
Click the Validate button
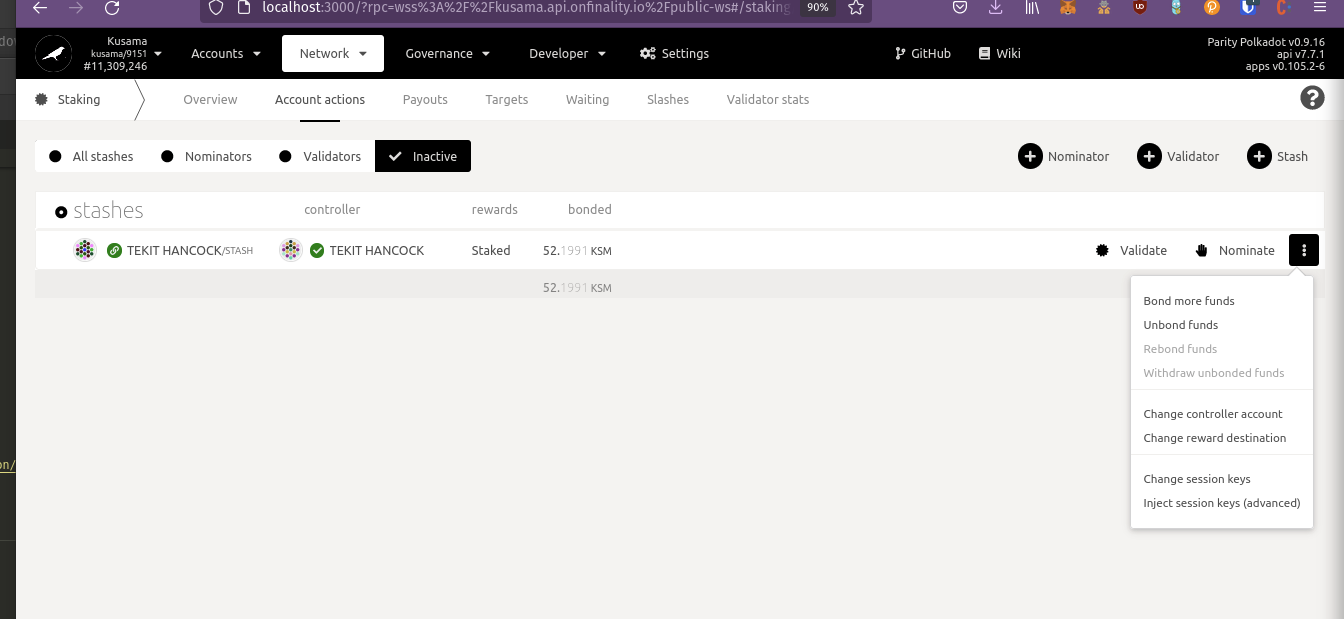point(1132,250)
